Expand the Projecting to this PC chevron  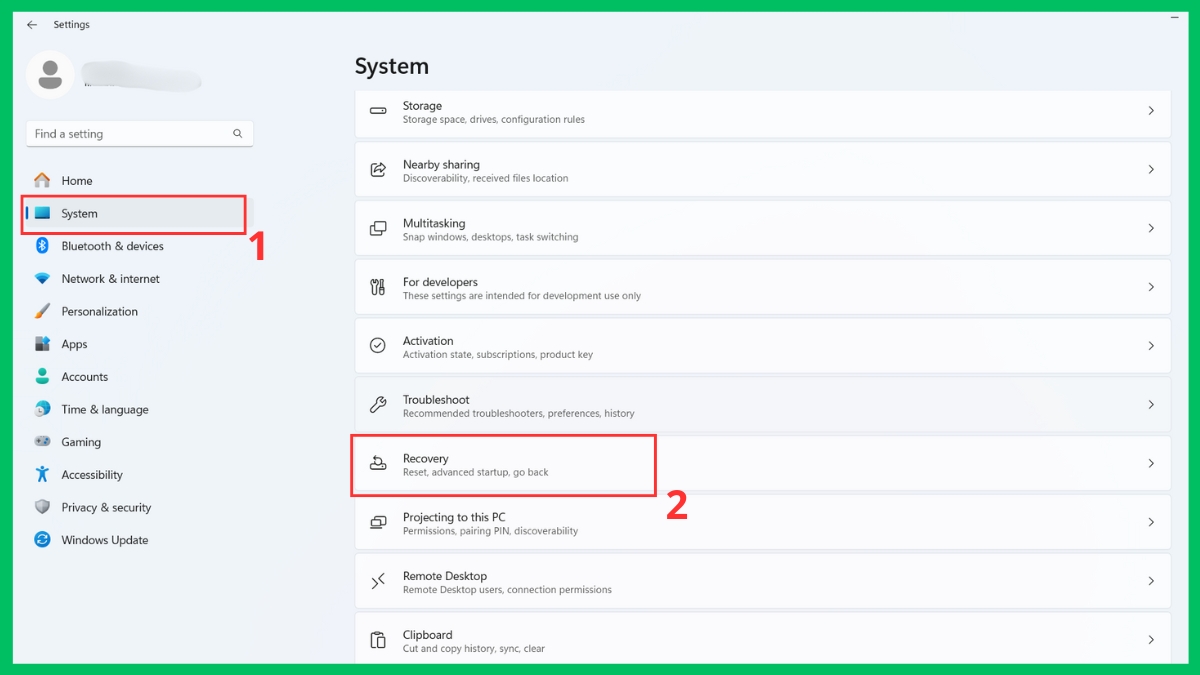[1151, 522]
